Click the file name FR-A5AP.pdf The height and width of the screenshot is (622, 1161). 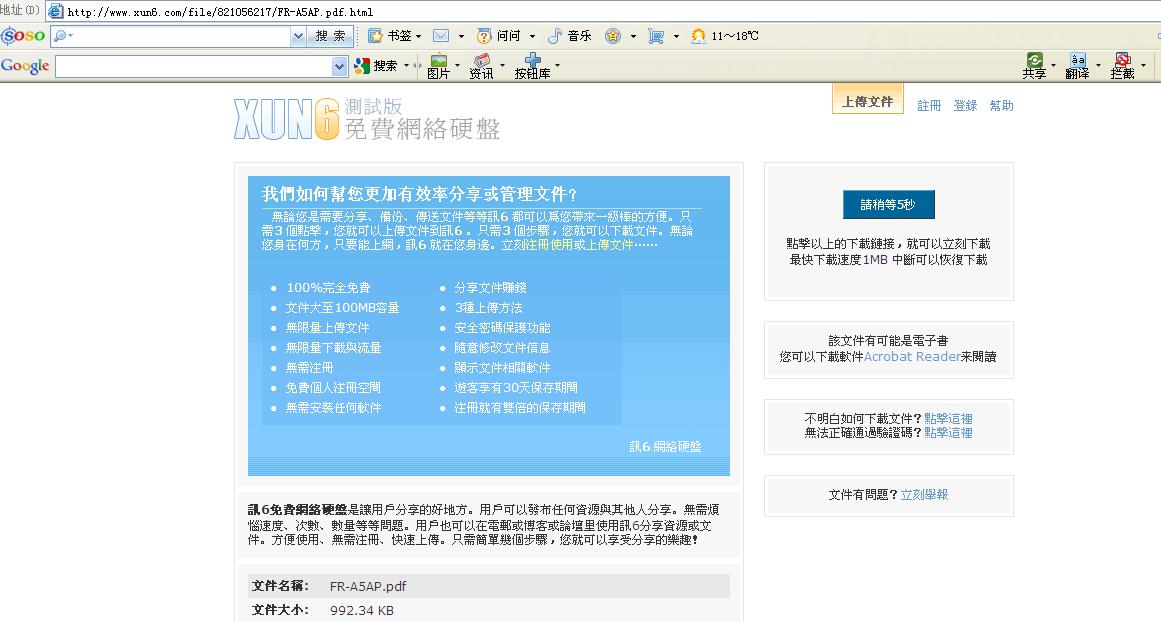368,586
